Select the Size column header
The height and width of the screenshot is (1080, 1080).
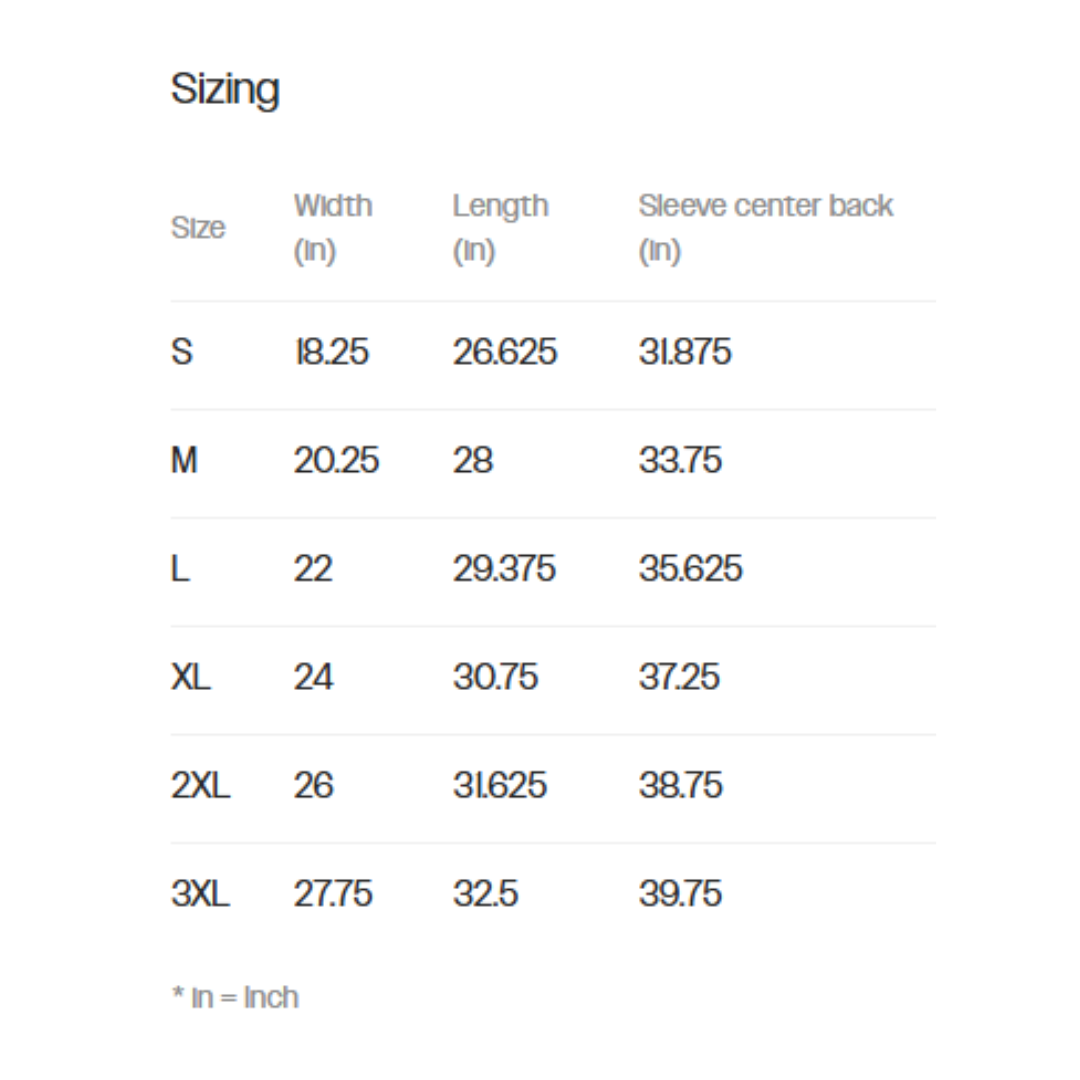tap(198, 227)
